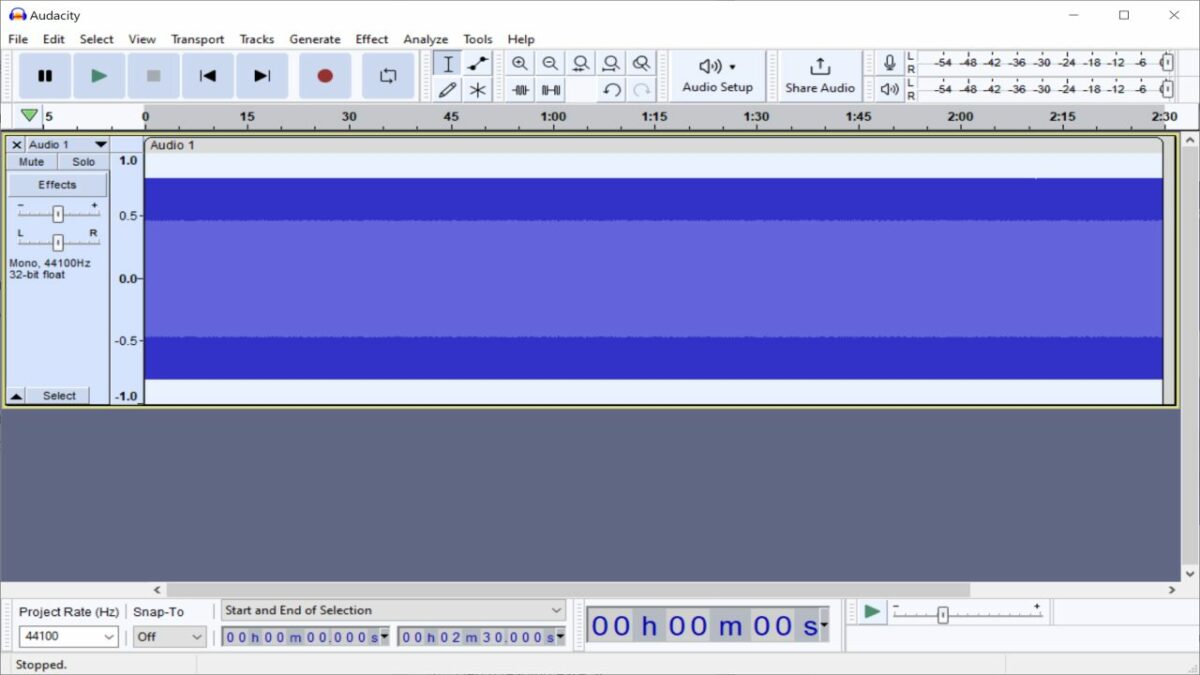1200x675 pixels.
Task: Click the green timeline playhead triangle
Action: [29, 116]
